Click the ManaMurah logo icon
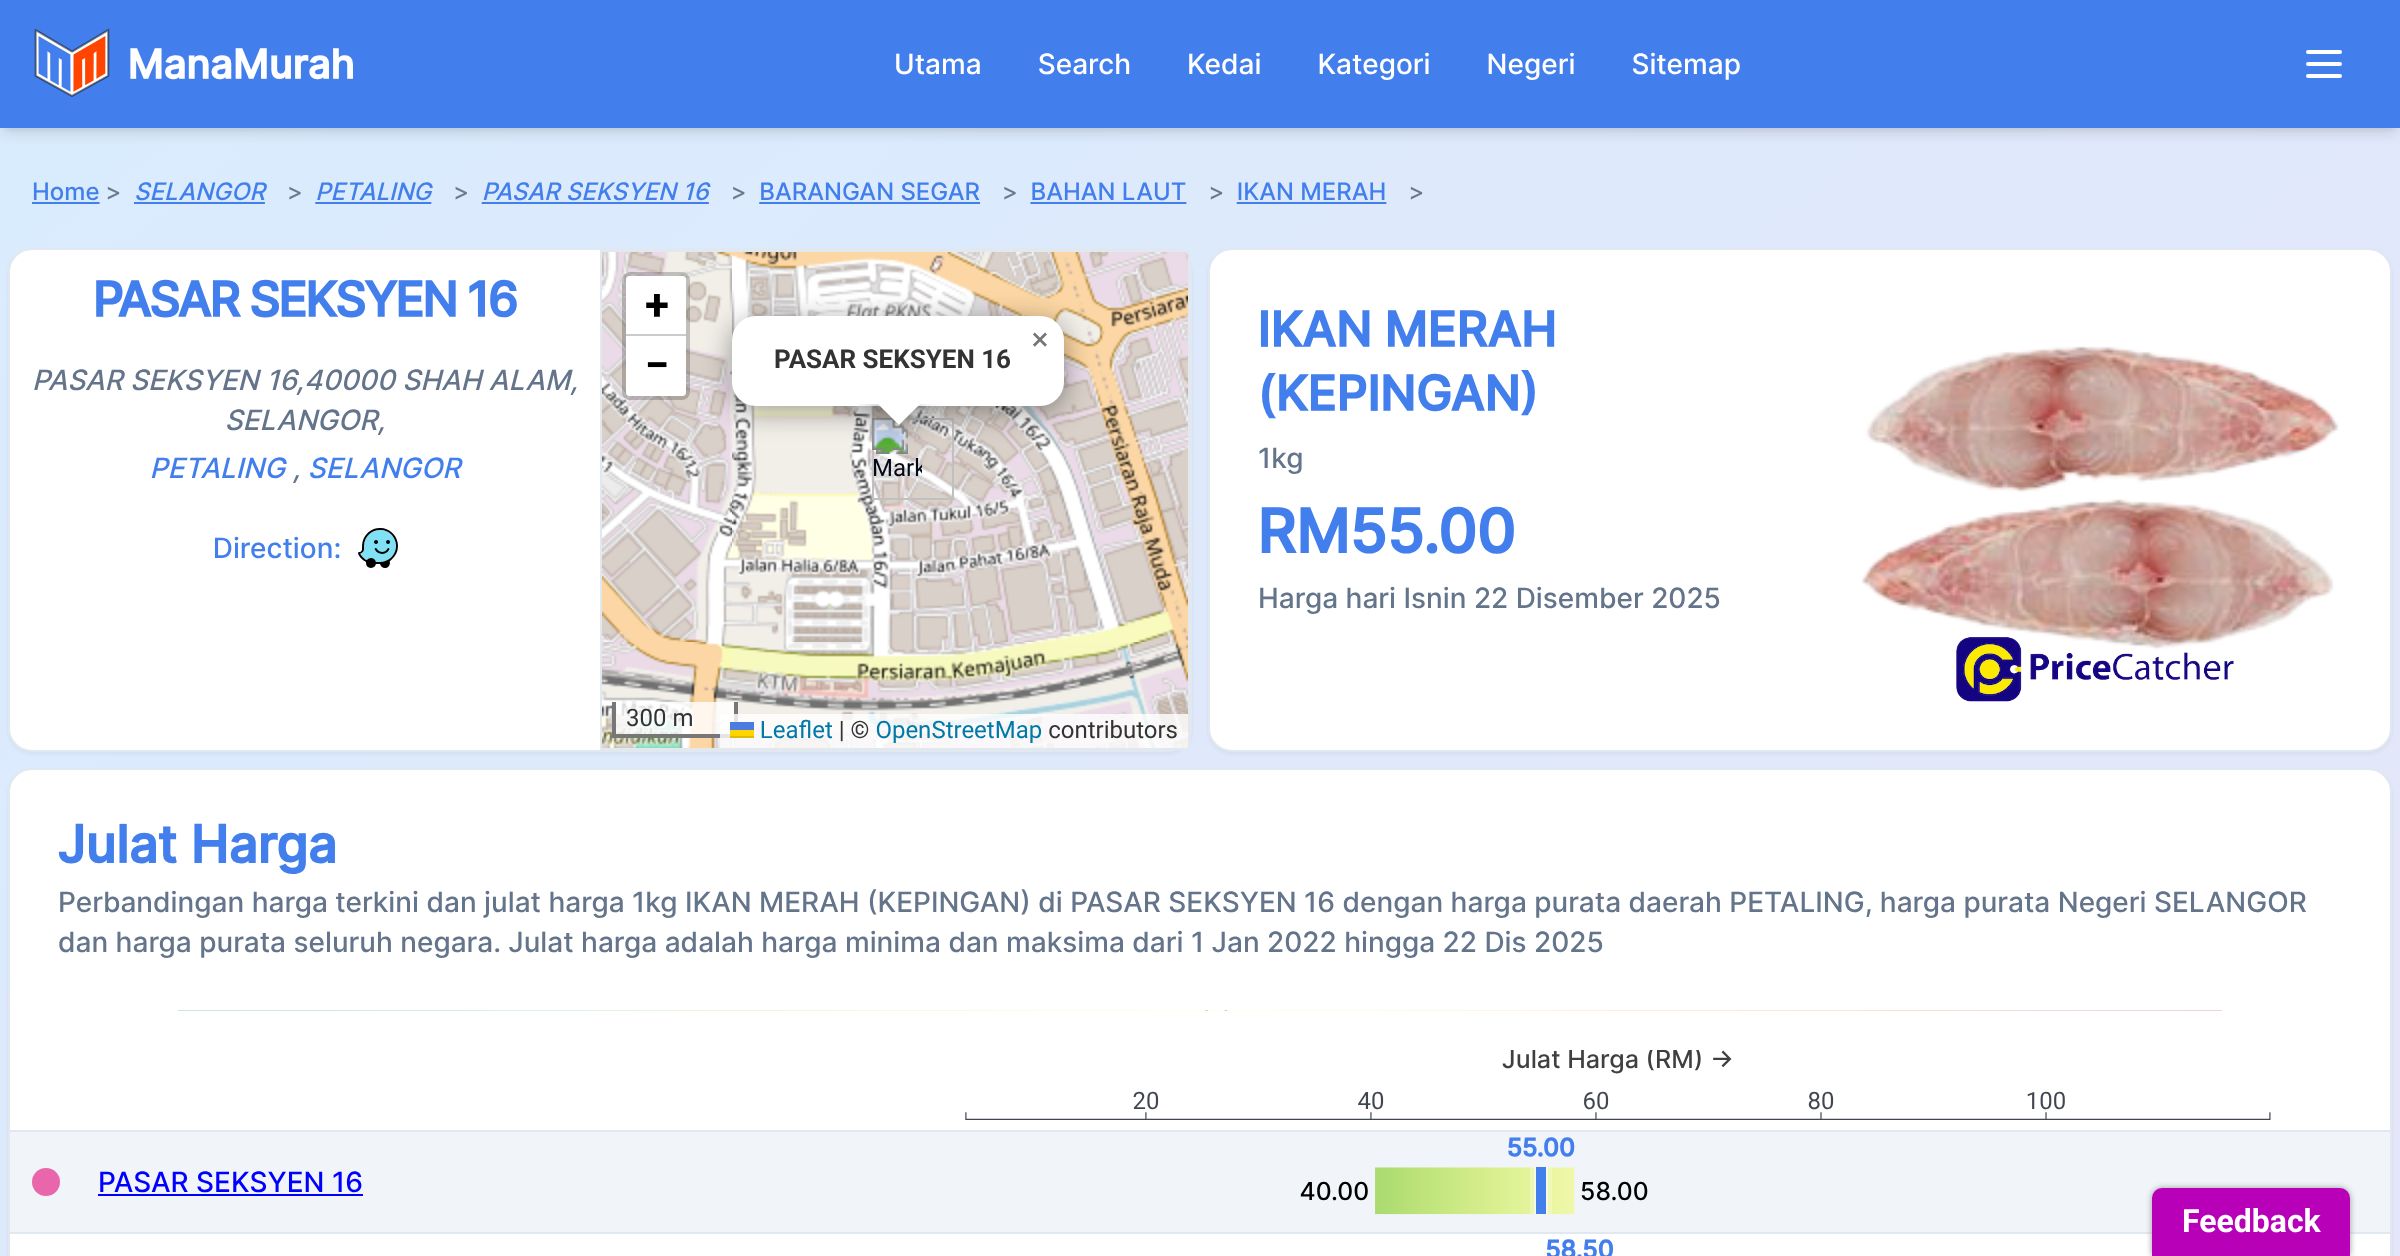 [70, 63]
